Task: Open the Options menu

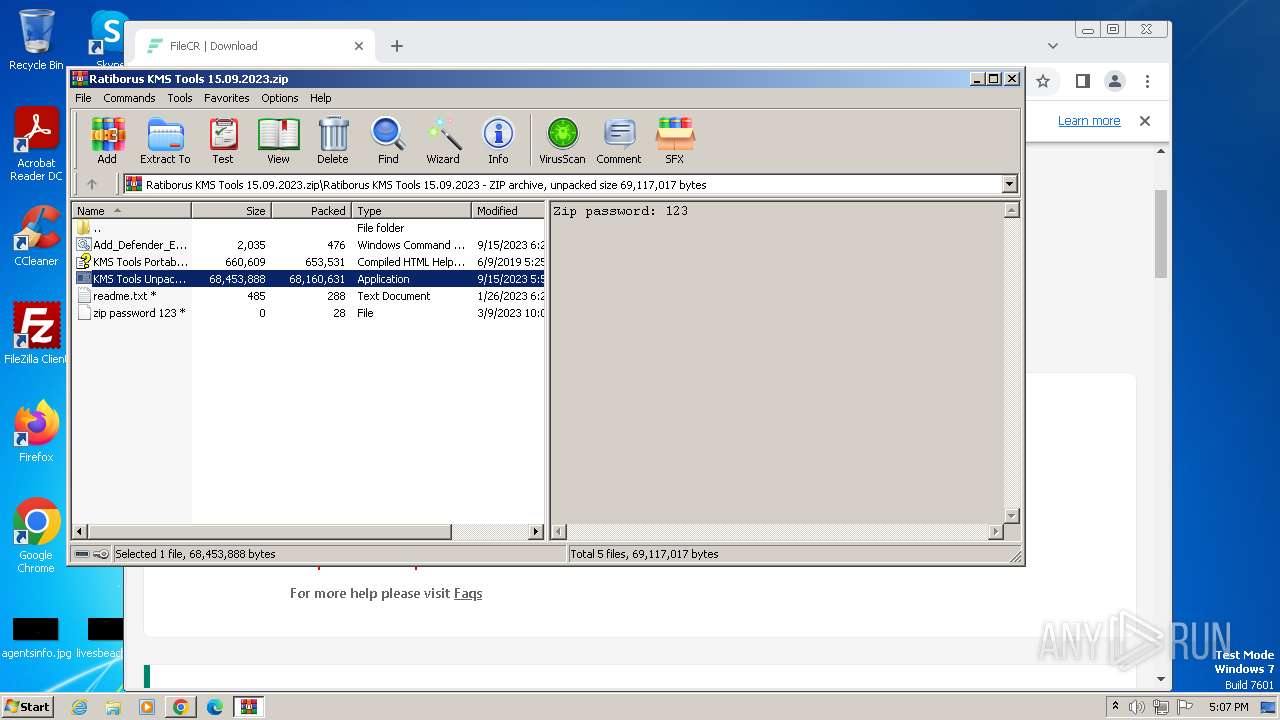Action: click(280, 98)
